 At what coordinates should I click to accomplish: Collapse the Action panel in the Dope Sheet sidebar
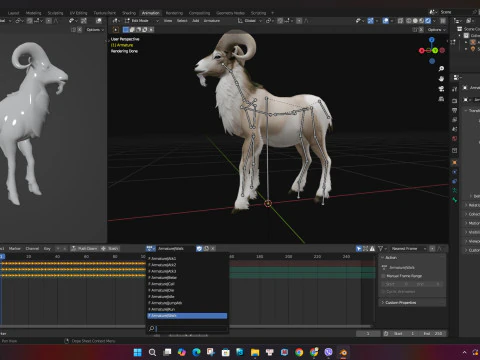(x=413, y=257)
